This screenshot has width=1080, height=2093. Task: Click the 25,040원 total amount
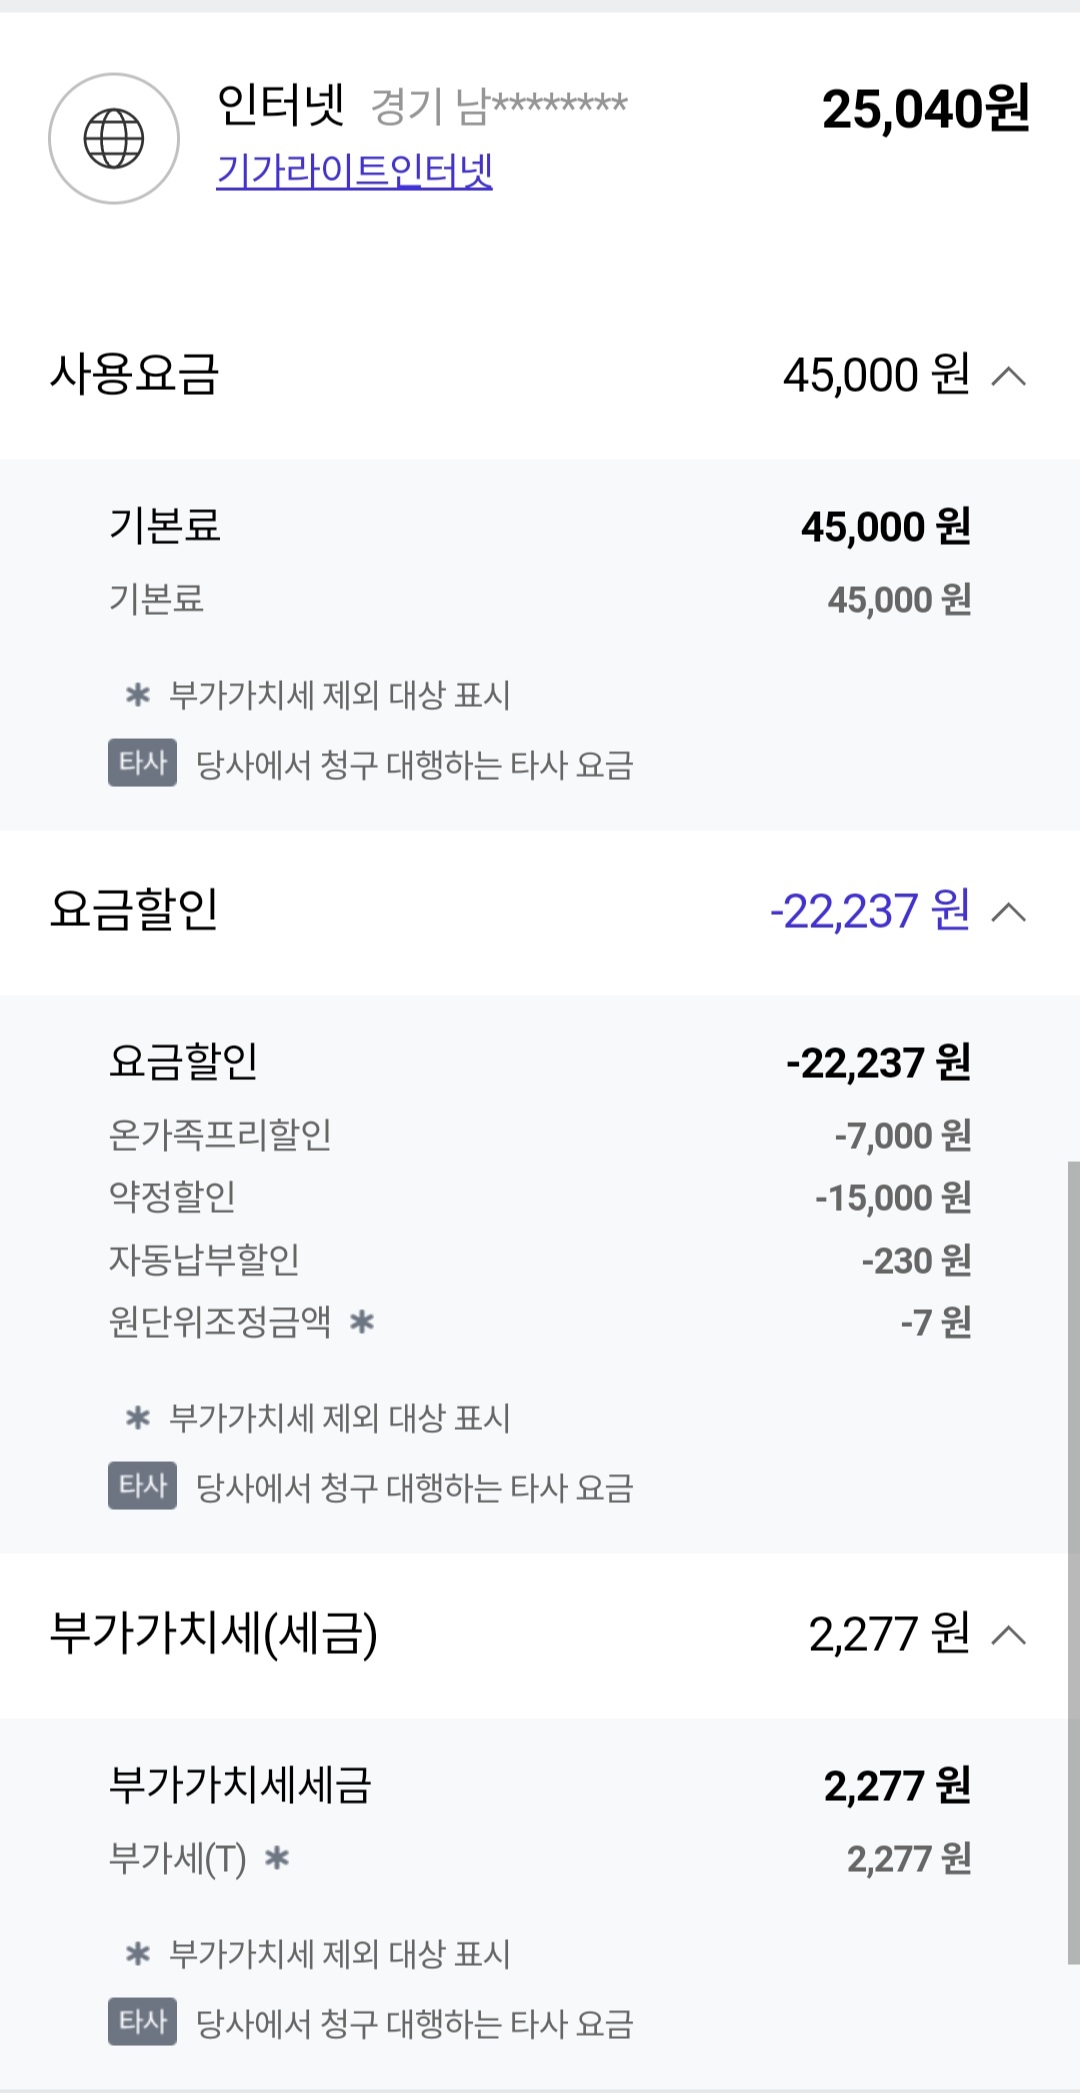click(x=925, y=109)
